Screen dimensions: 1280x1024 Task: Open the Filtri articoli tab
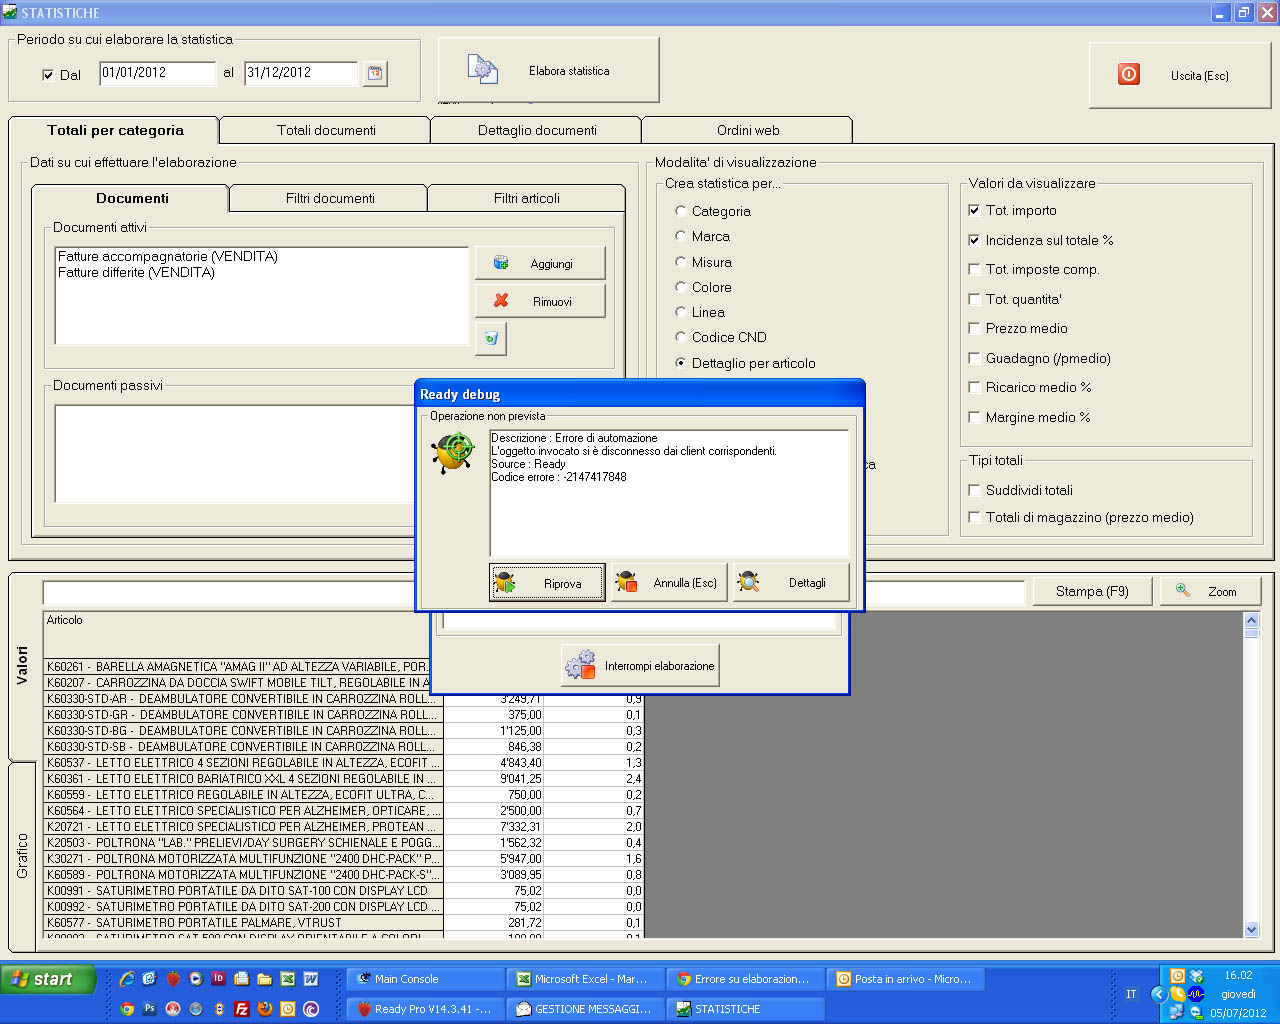(x=527, y=198)
